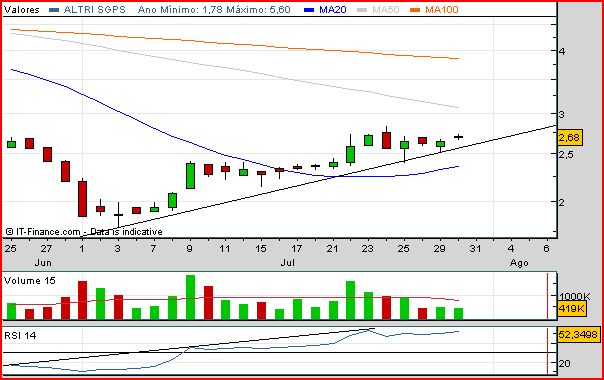Click the price axis label 2,5
The width and height of the screenshot is (604, 380).
click(x=566, y=155)
